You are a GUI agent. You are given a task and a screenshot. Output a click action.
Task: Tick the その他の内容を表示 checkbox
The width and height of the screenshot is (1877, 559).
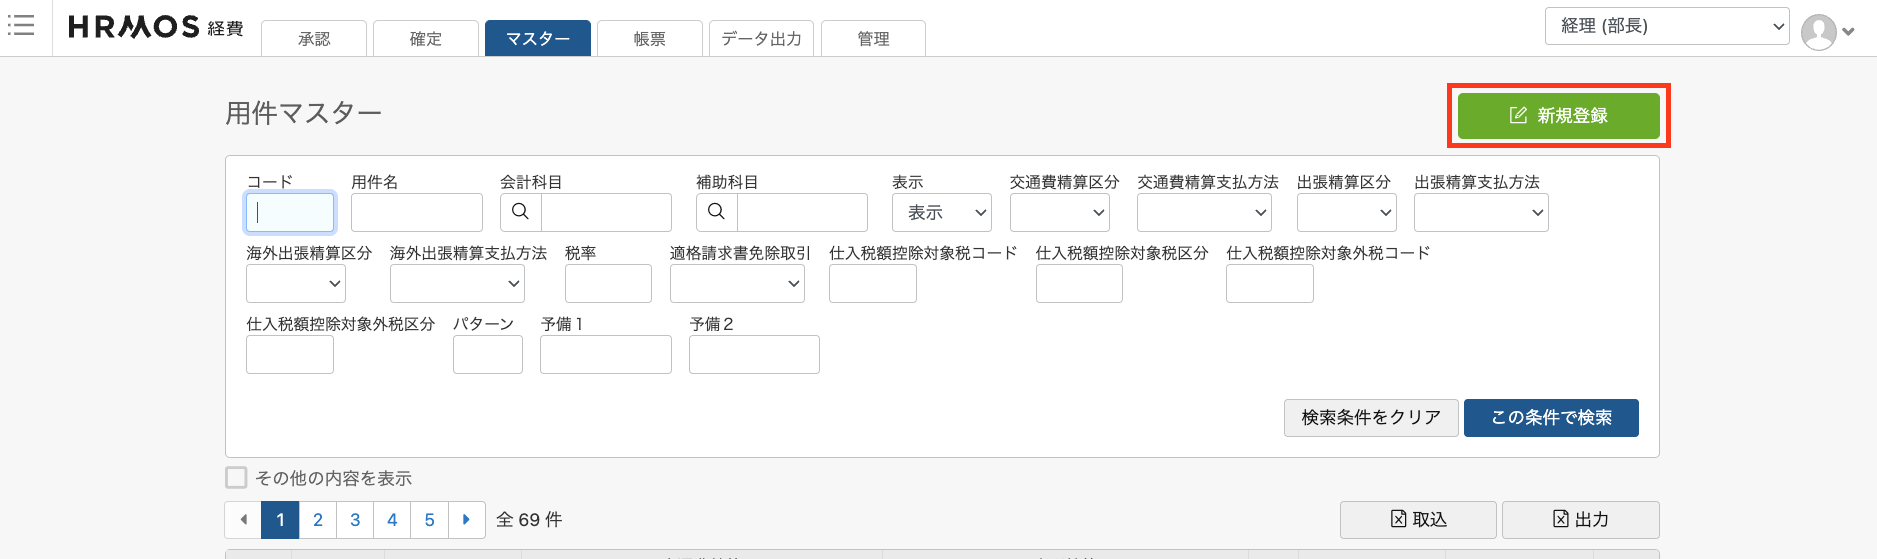click(x=236, y=478)
